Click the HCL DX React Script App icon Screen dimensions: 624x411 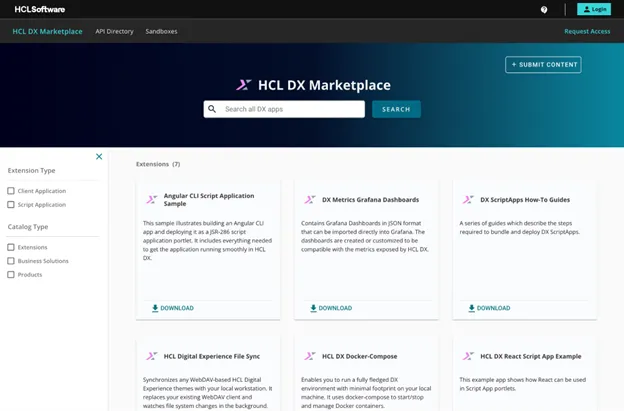(x=468, y=356)
